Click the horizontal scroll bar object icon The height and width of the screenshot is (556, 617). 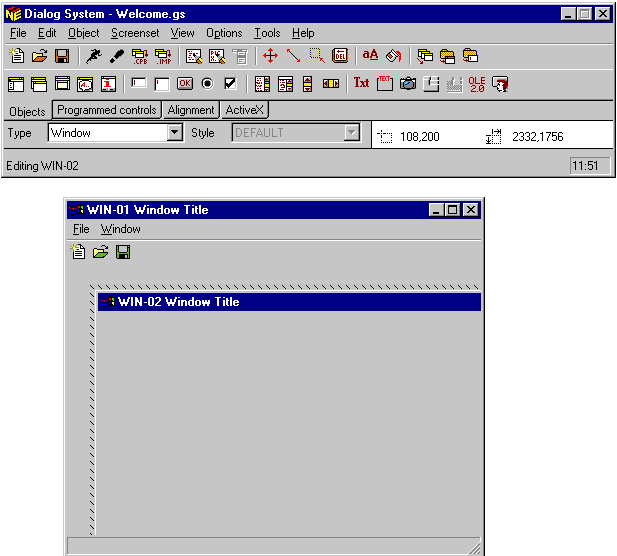click(x=331, y=83)
